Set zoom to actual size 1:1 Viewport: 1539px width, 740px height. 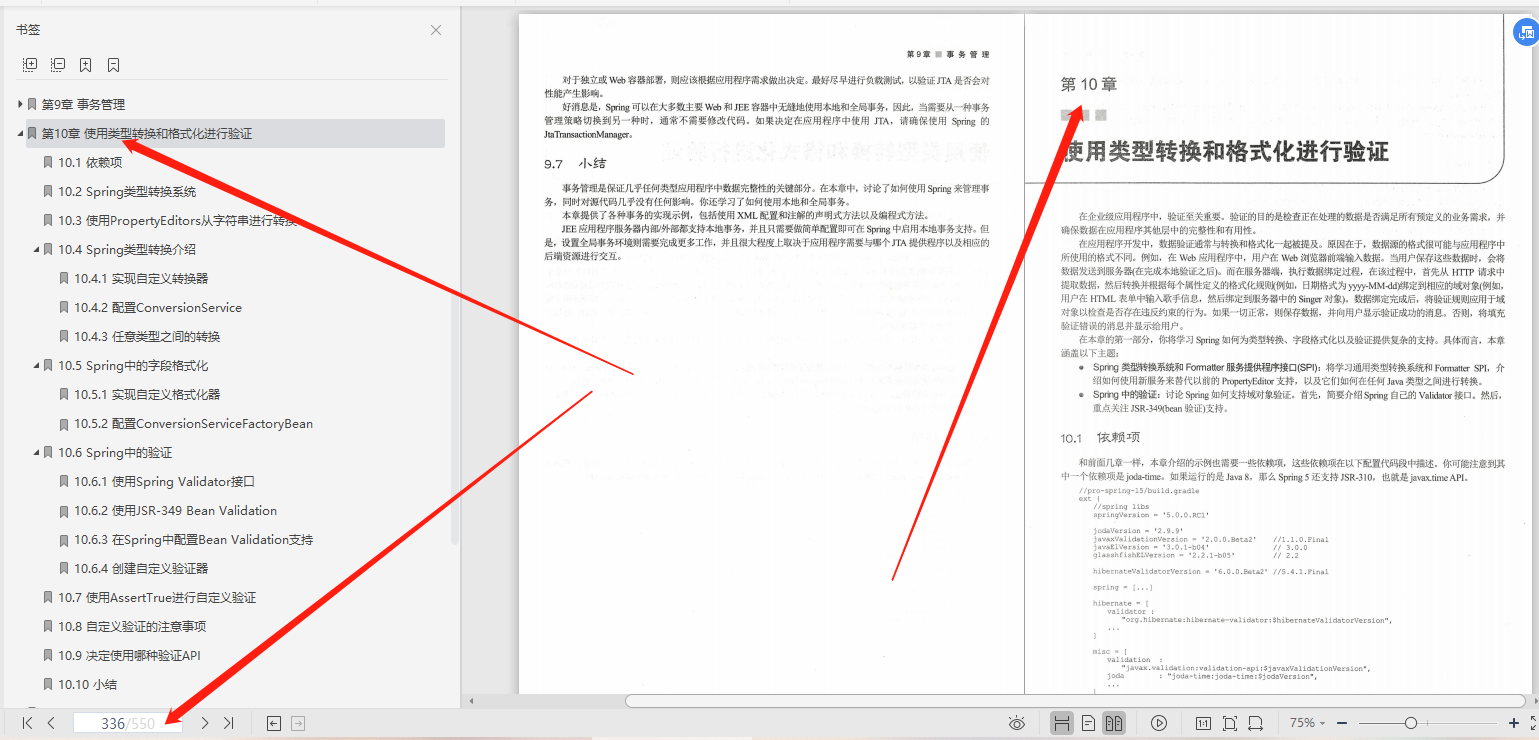(1204, 723)
